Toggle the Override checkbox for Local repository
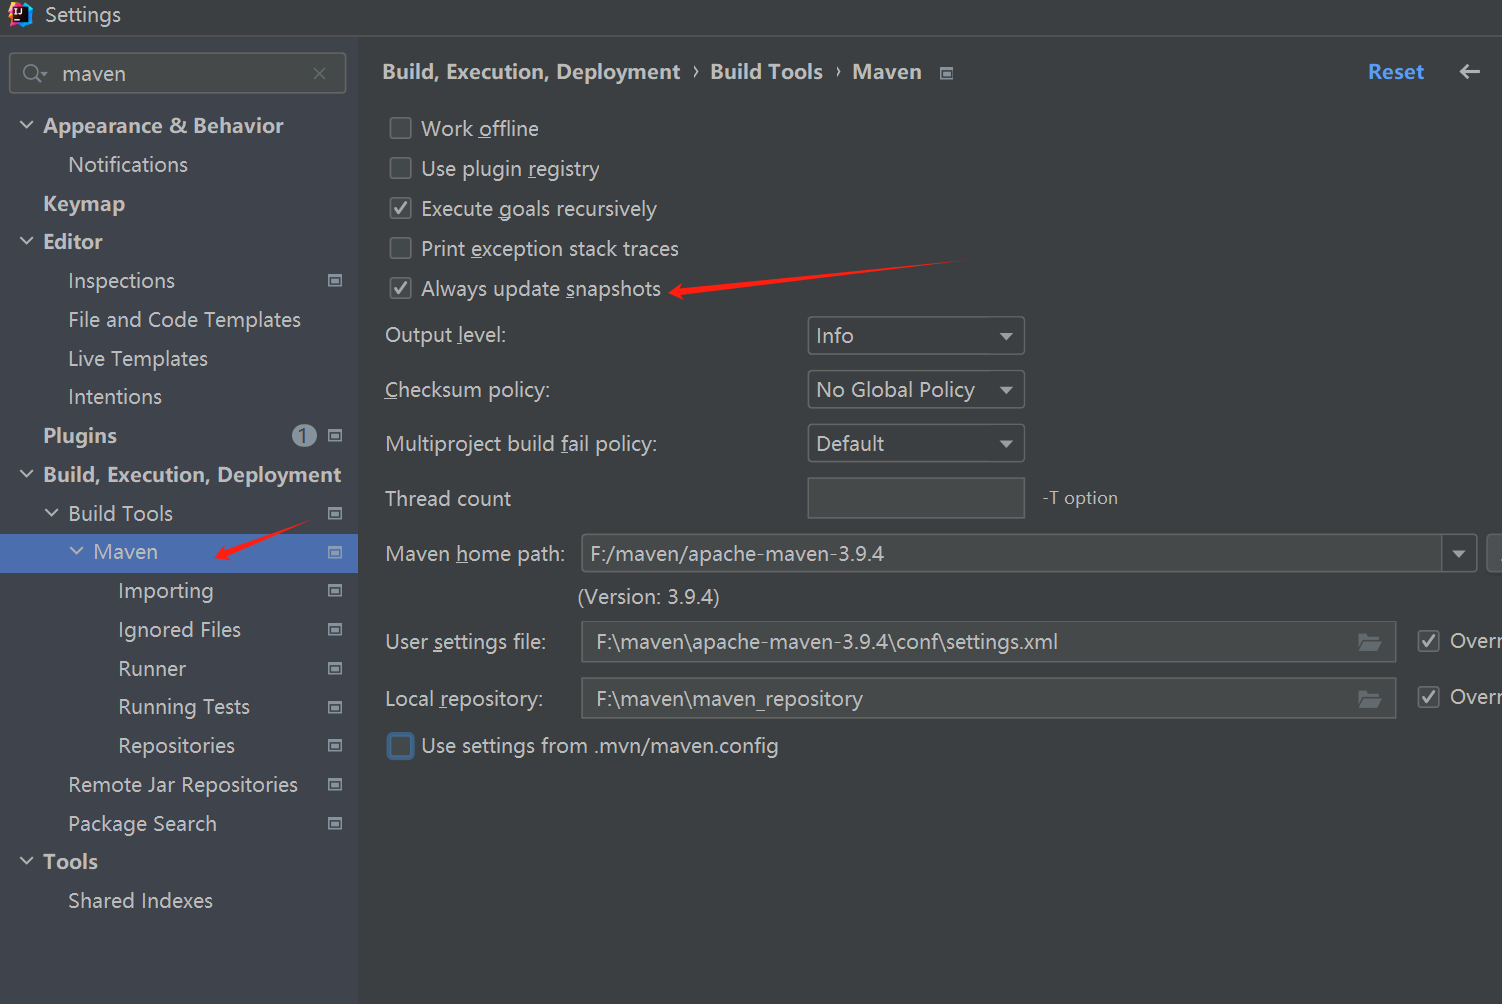The width and height of the screenshot is (1502, 1004). pyautogui.click(x=1429, y=697)
